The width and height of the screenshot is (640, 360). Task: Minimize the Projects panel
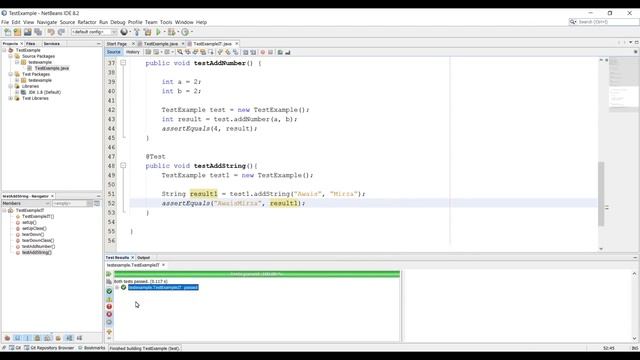[x=98, y=44]
